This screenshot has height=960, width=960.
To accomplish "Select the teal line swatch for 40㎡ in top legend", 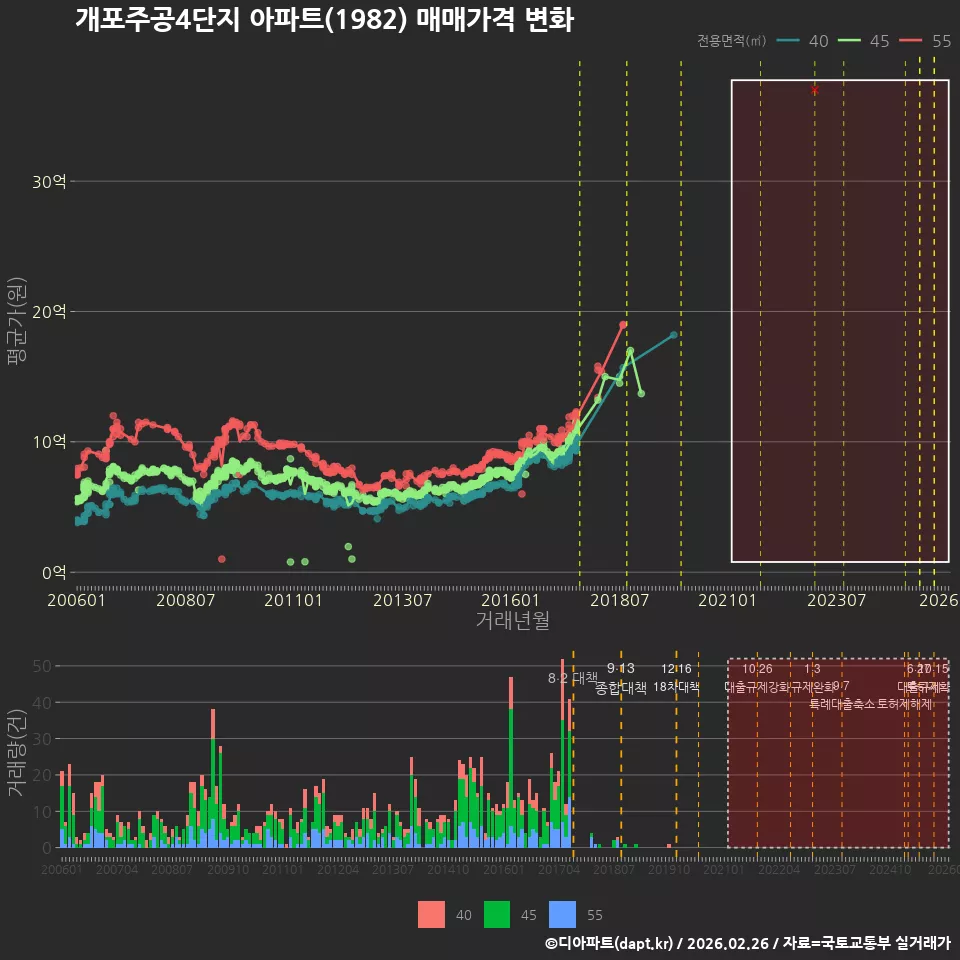I will 788,41.
